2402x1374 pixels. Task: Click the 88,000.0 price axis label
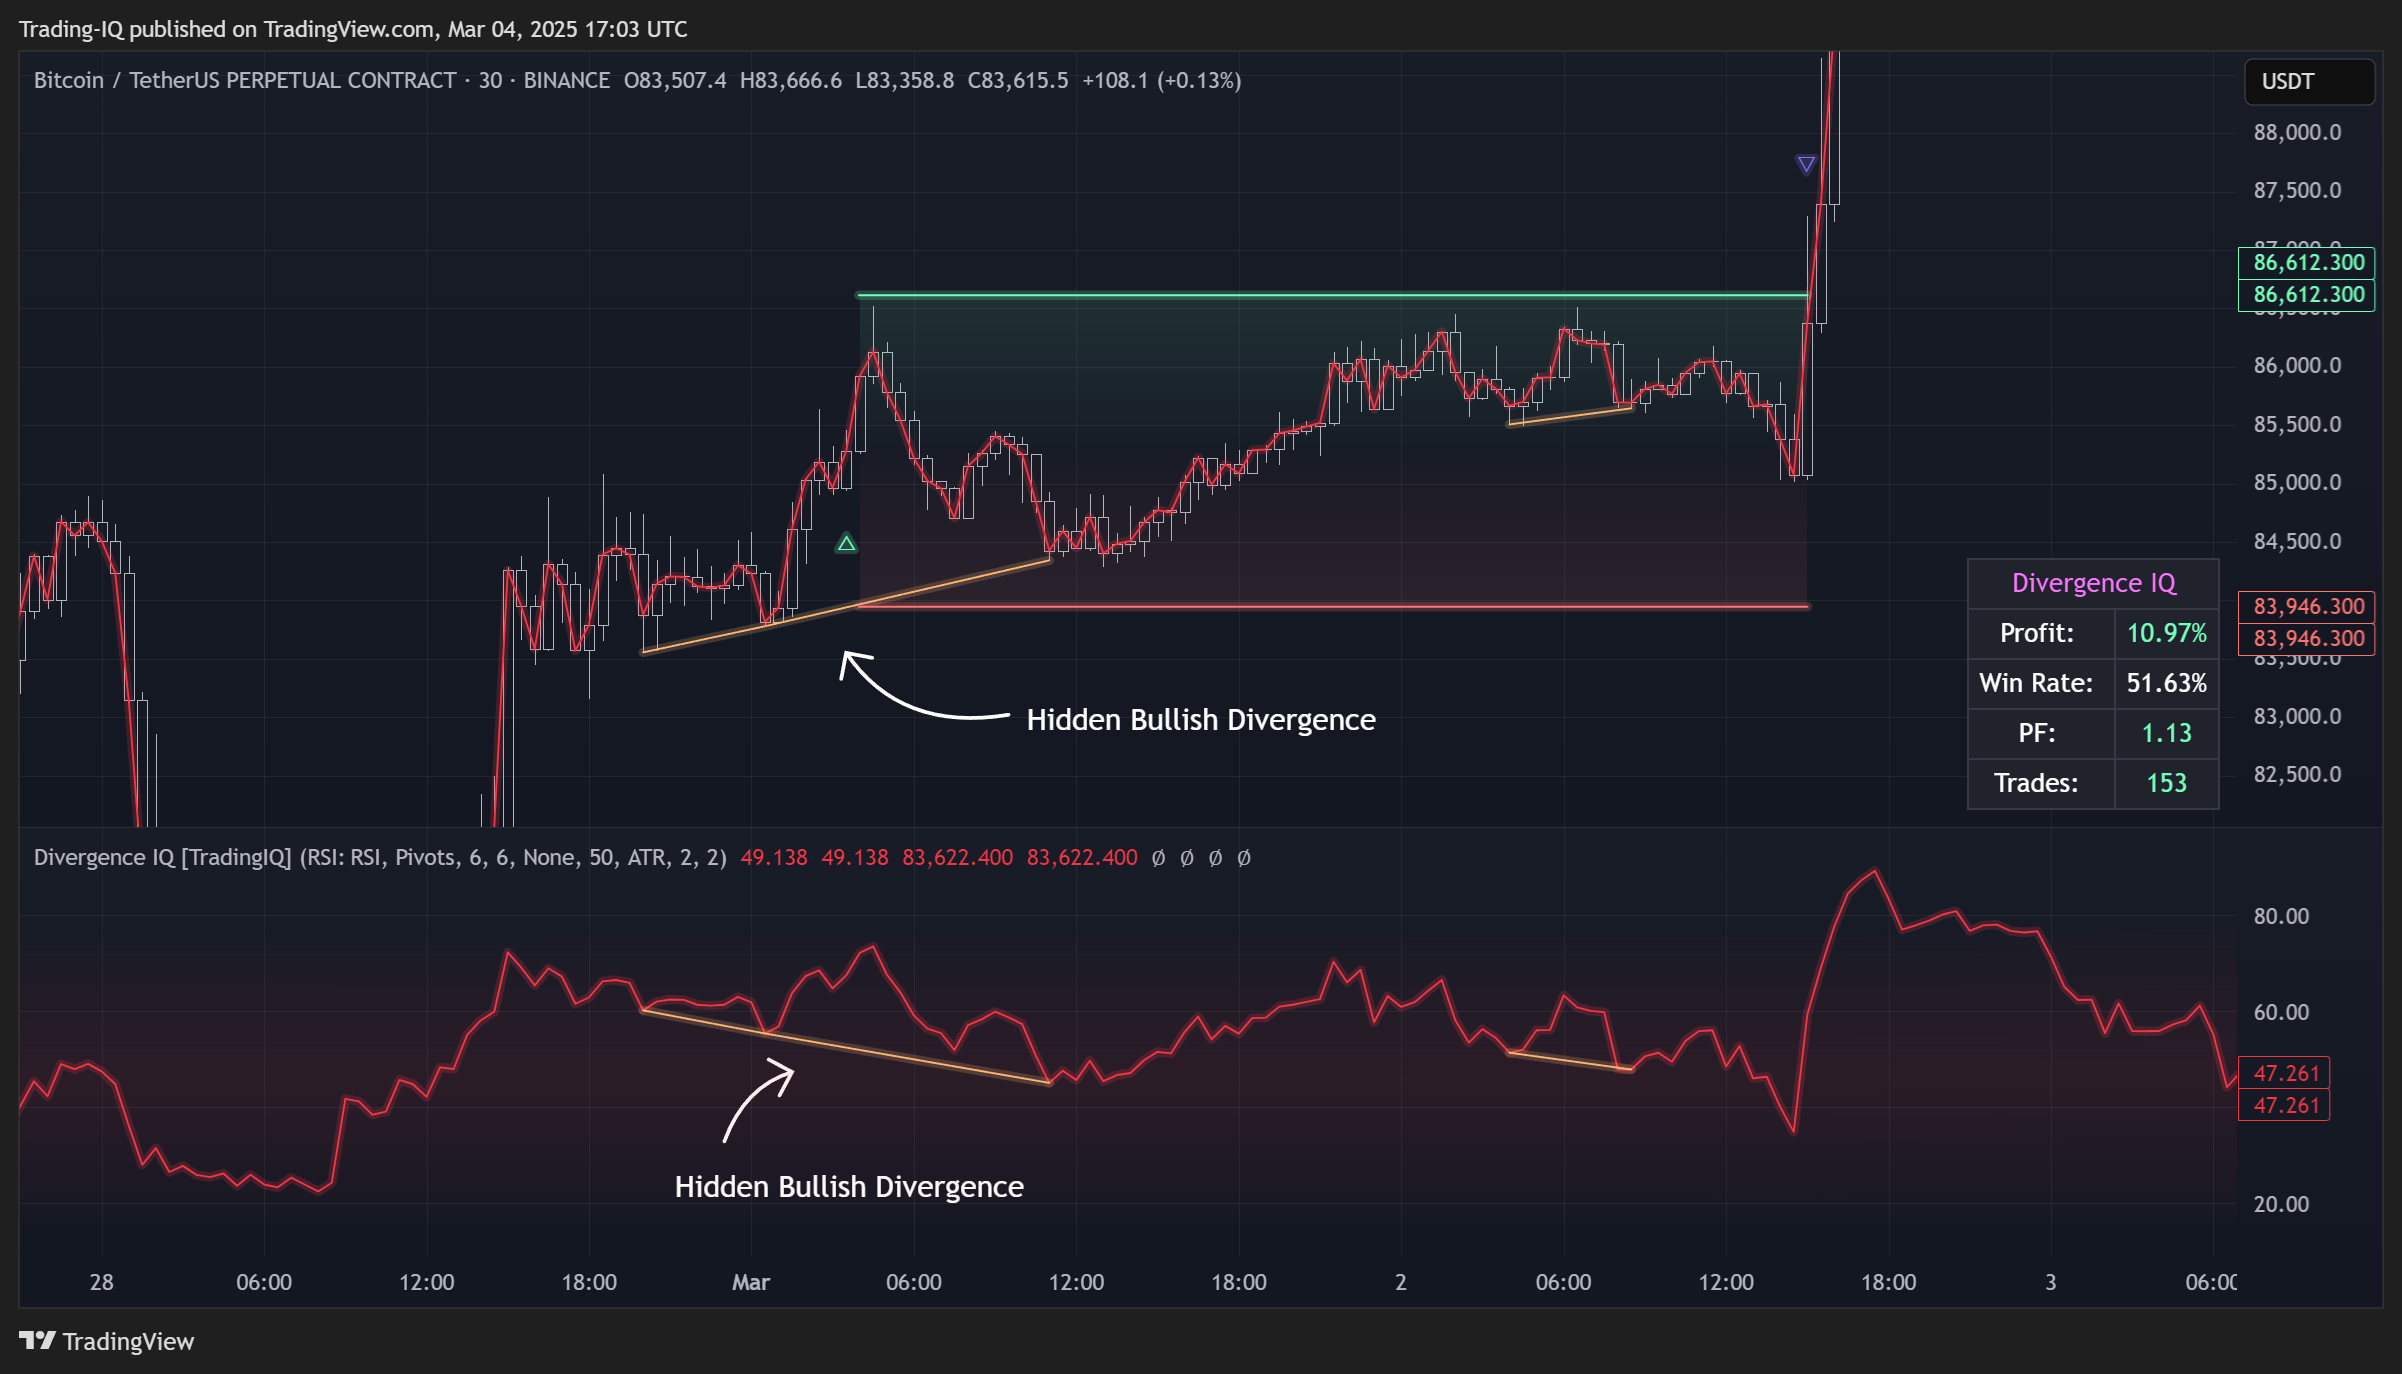pyautogui.click(x=2297, y=132)
